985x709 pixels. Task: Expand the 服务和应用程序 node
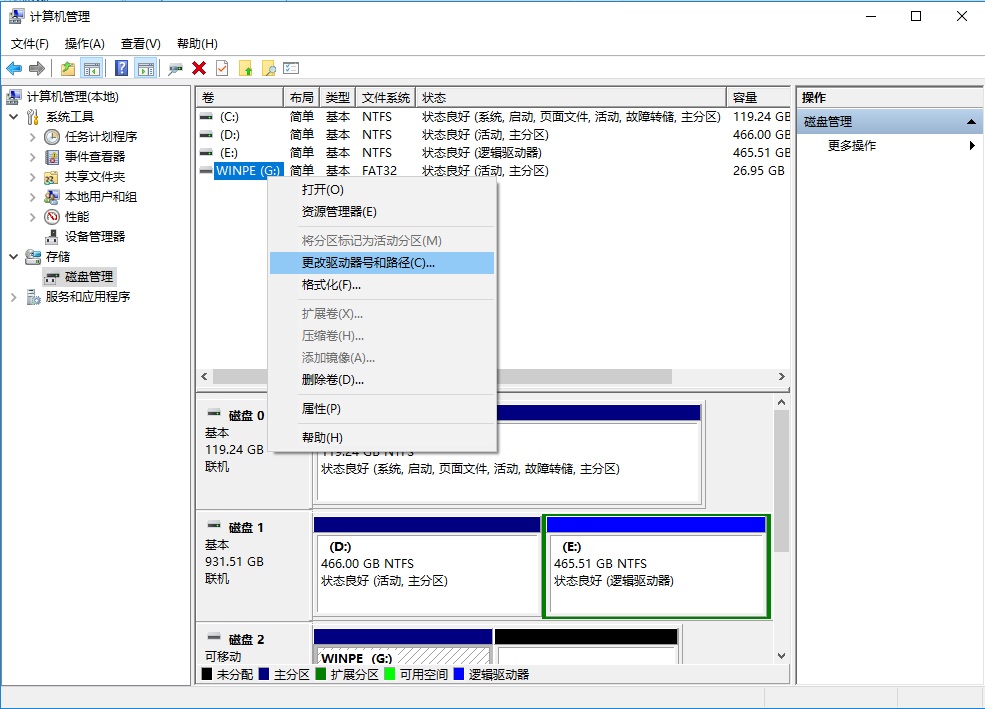pyautogui.click(x=14, y=297)
